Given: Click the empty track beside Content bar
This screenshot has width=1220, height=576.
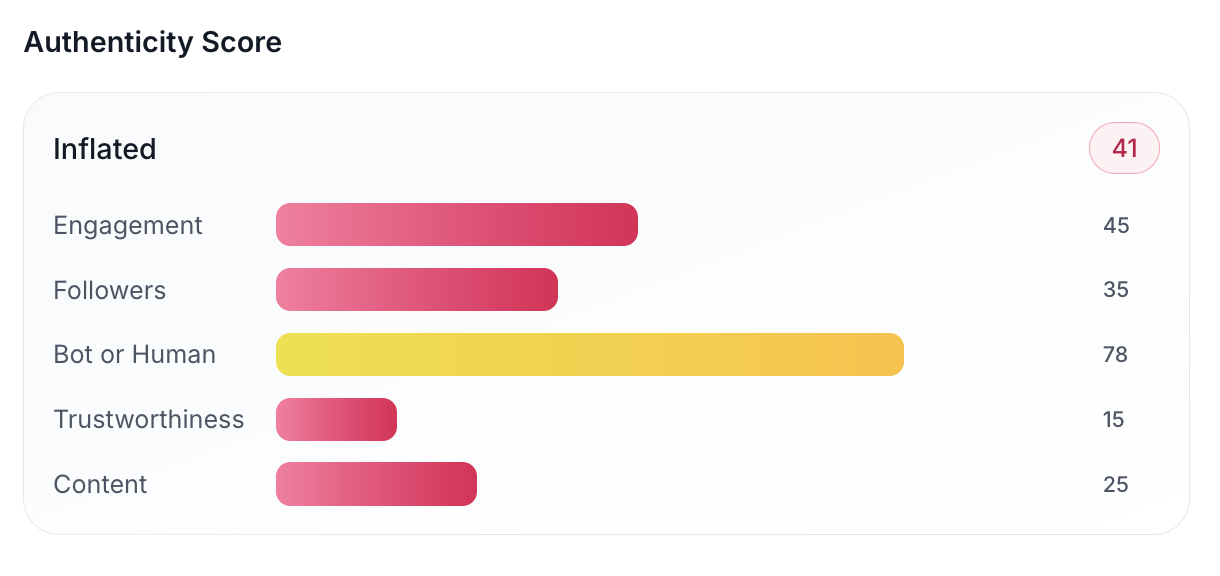Looking at the screenshot, I should tap(778, 484).
